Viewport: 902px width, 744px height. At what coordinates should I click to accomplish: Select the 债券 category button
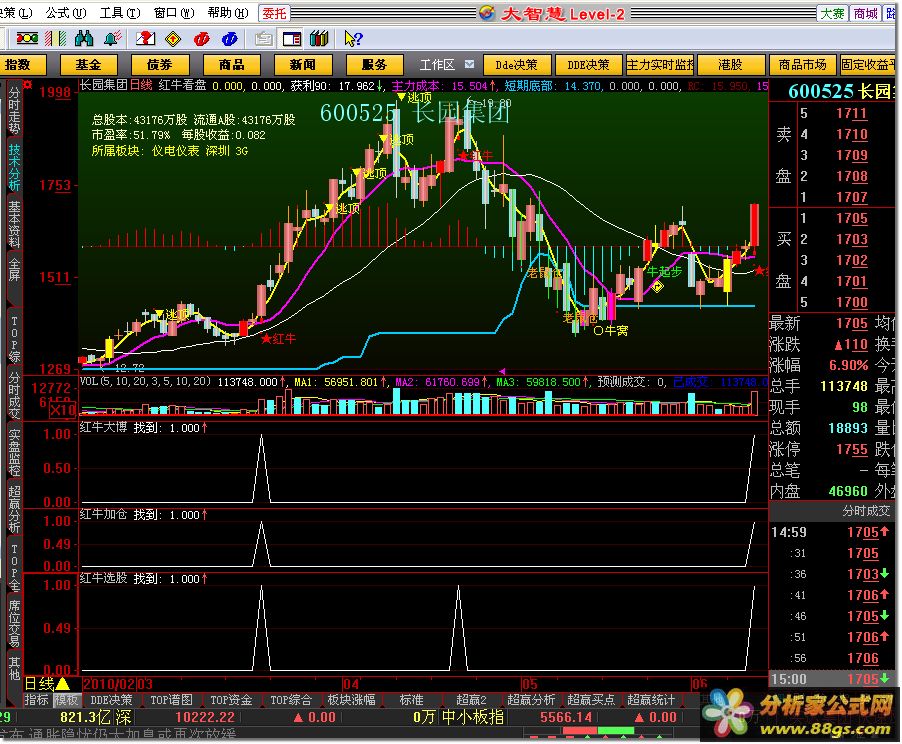159,64
